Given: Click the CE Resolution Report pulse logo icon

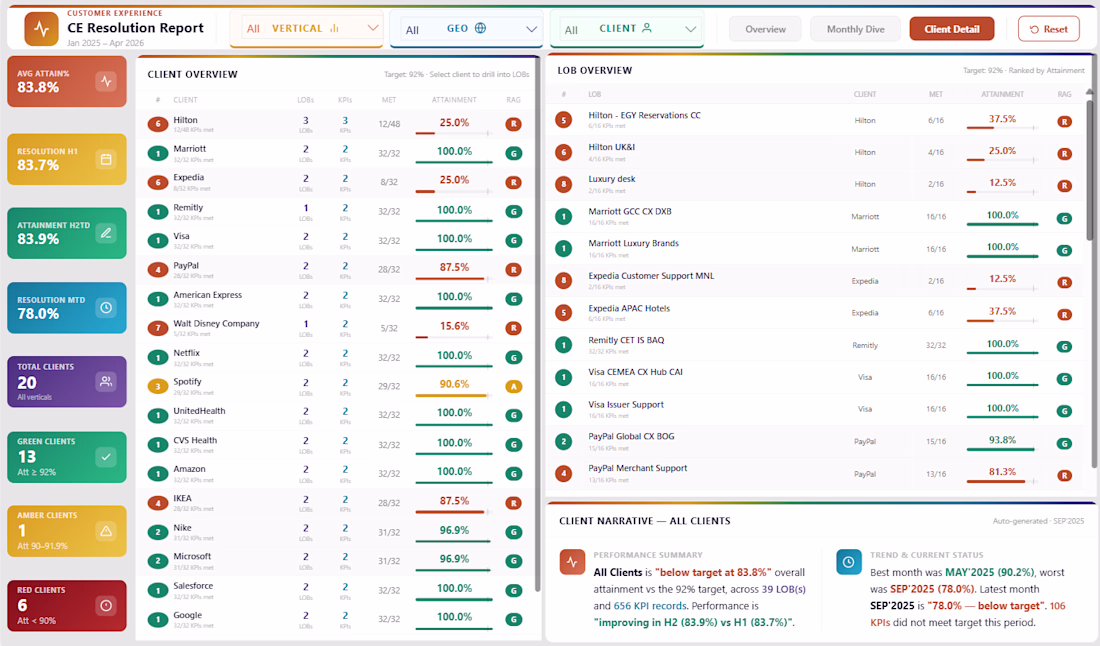Looking at the screenshot, I should [41, 29].
